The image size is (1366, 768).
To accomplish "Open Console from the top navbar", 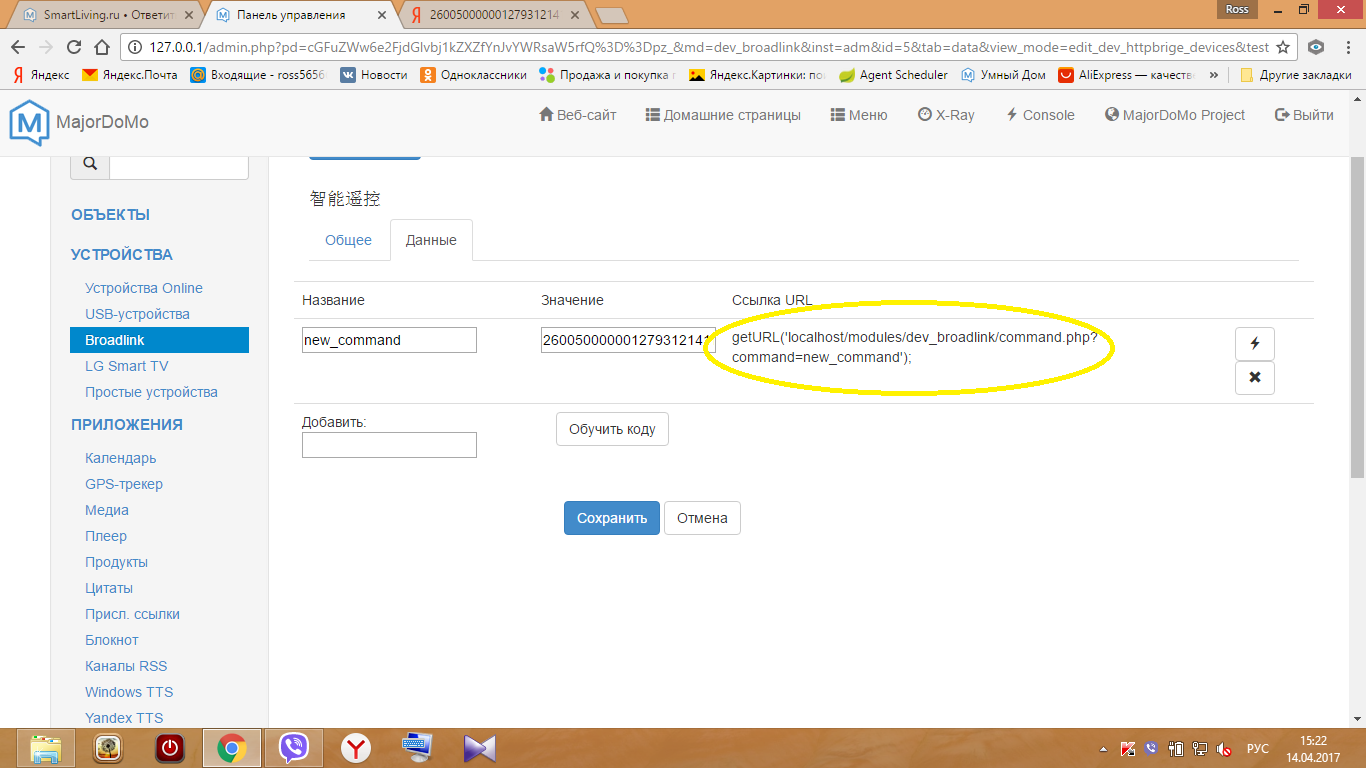I will point(1040,115).
